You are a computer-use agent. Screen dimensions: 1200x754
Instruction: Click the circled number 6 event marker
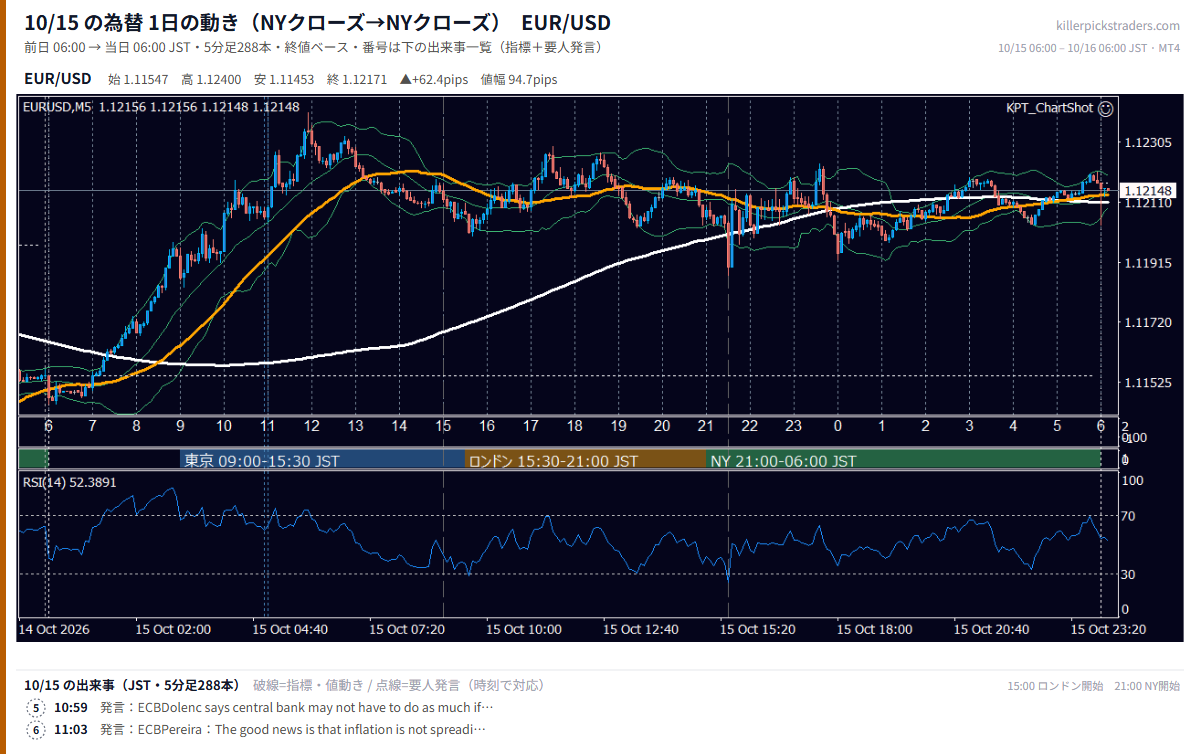click(36, 729)
